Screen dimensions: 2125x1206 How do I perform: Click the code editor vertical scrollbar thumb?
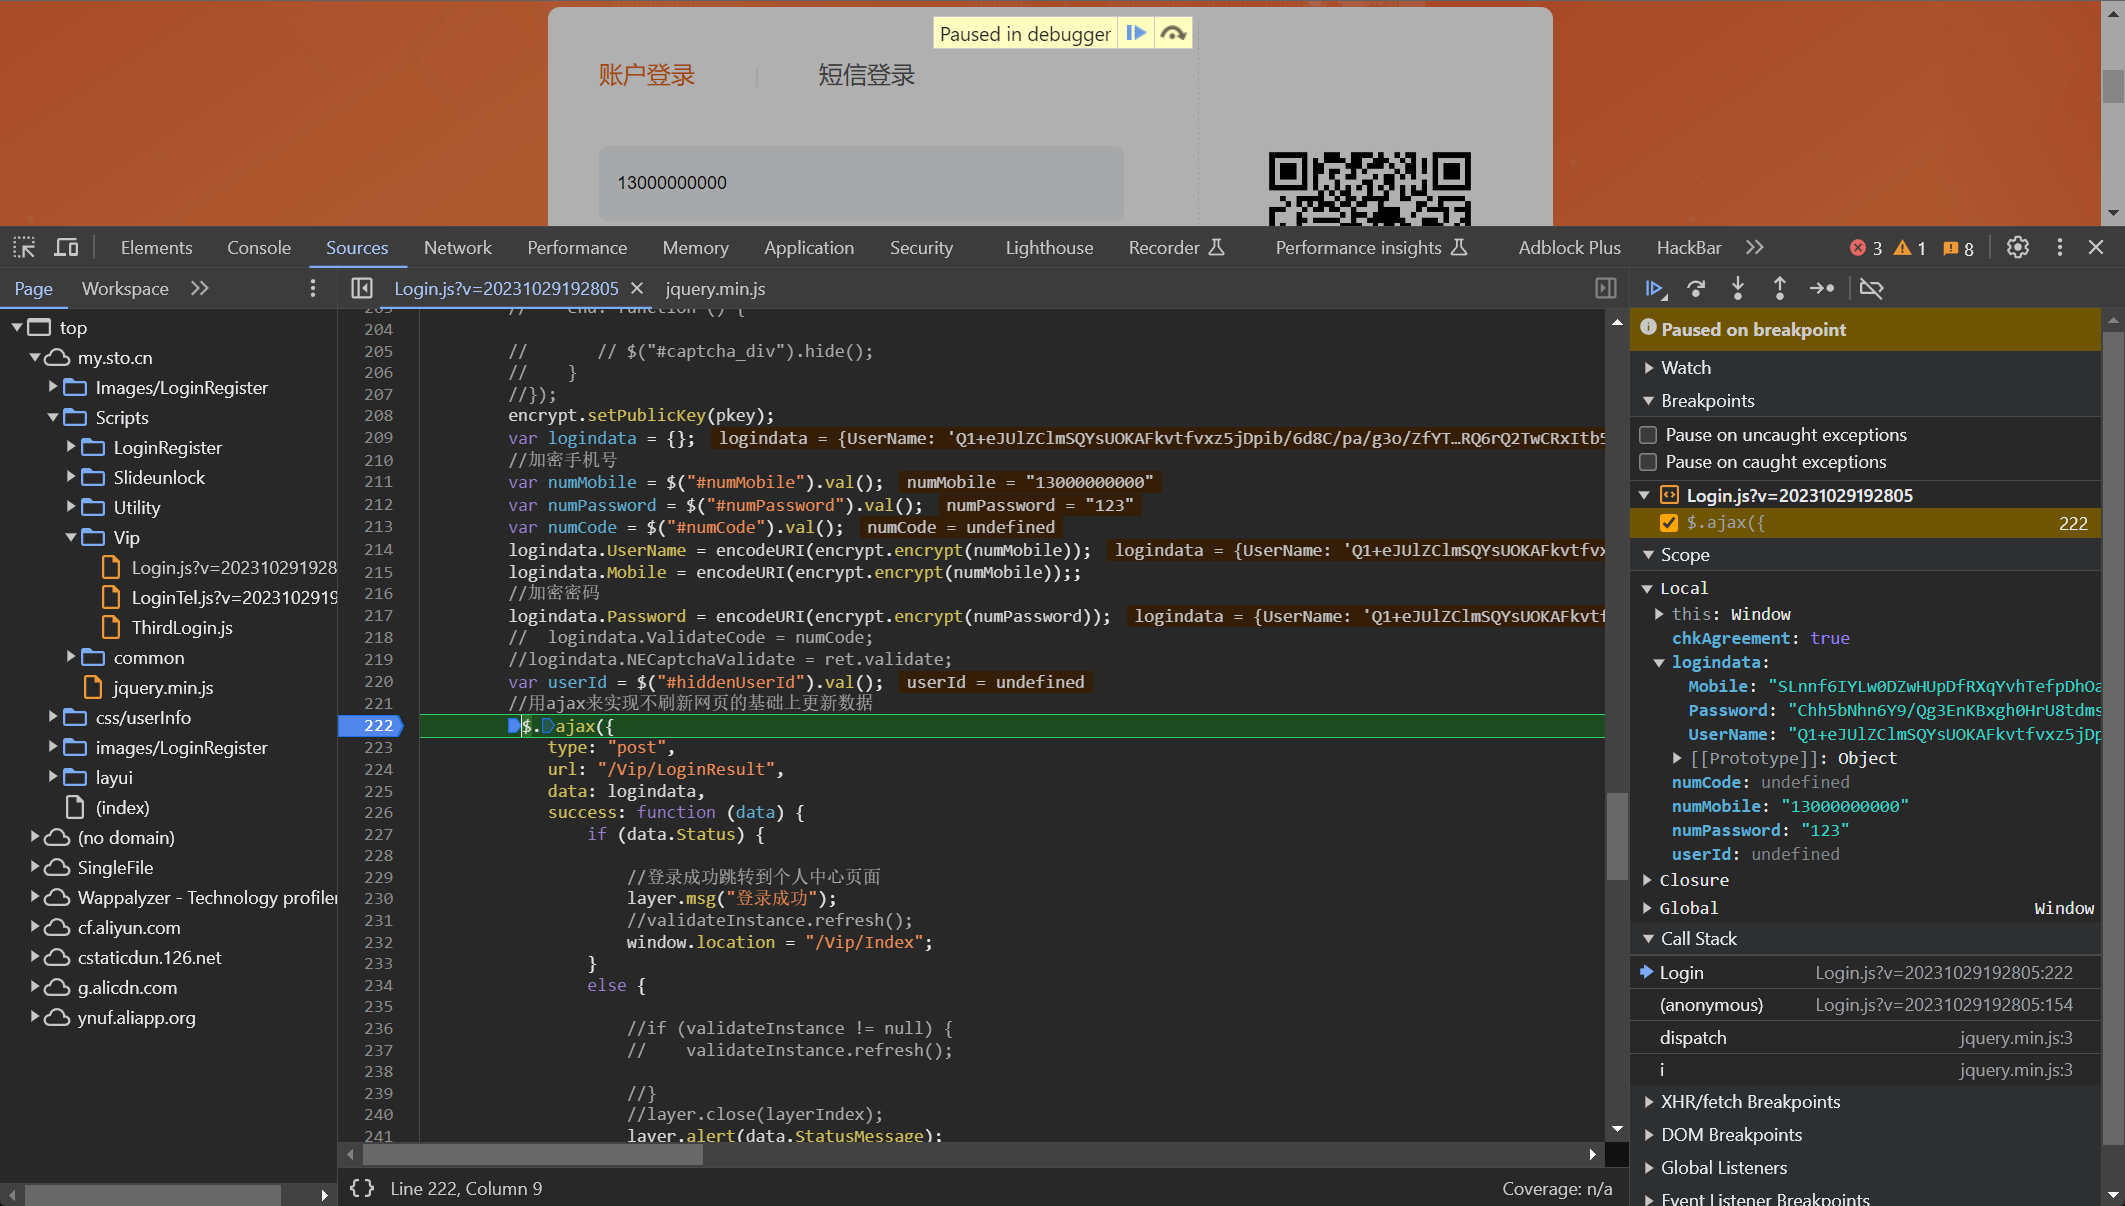tap(1617, 836)
